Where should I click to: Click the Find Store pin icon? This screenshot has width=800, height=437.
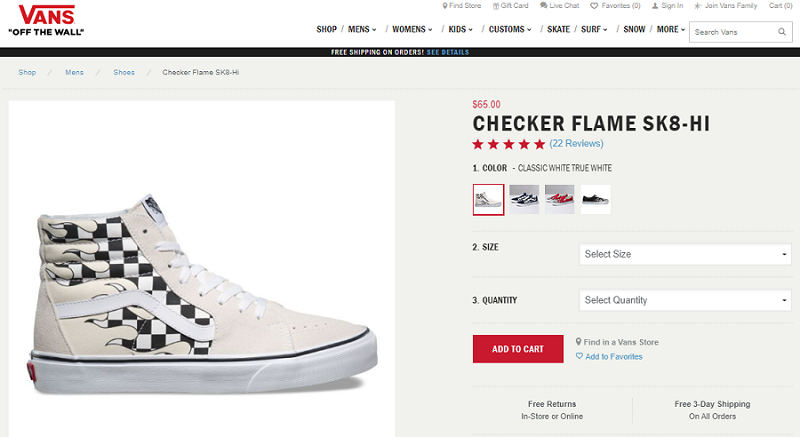click(445, 6)
